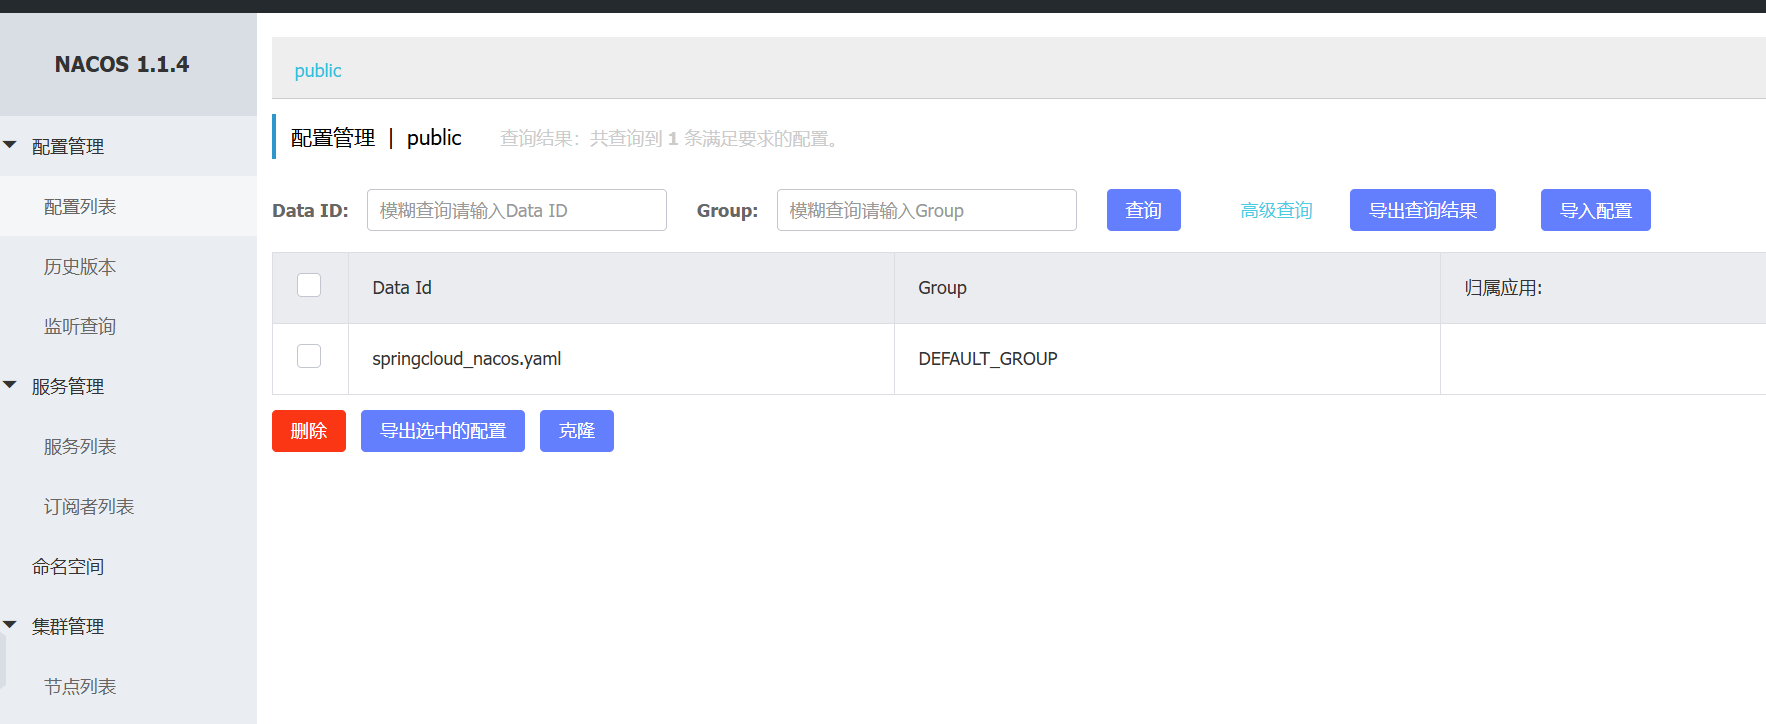Click the 归属应用 column header
1766x724 pixels.
(x=1603, y=288)
